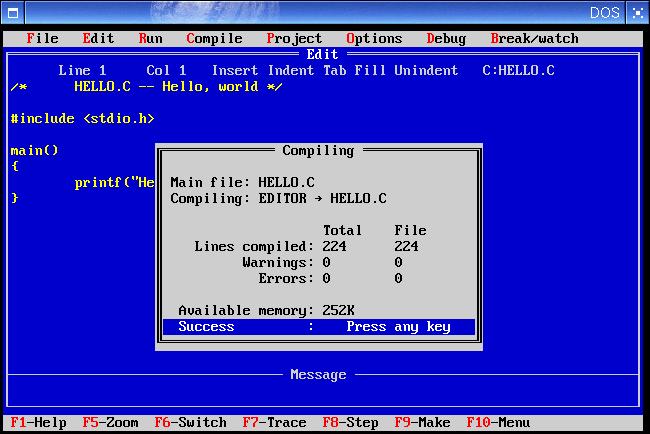Click the Indent mode indicator

[x=291, y=70]
